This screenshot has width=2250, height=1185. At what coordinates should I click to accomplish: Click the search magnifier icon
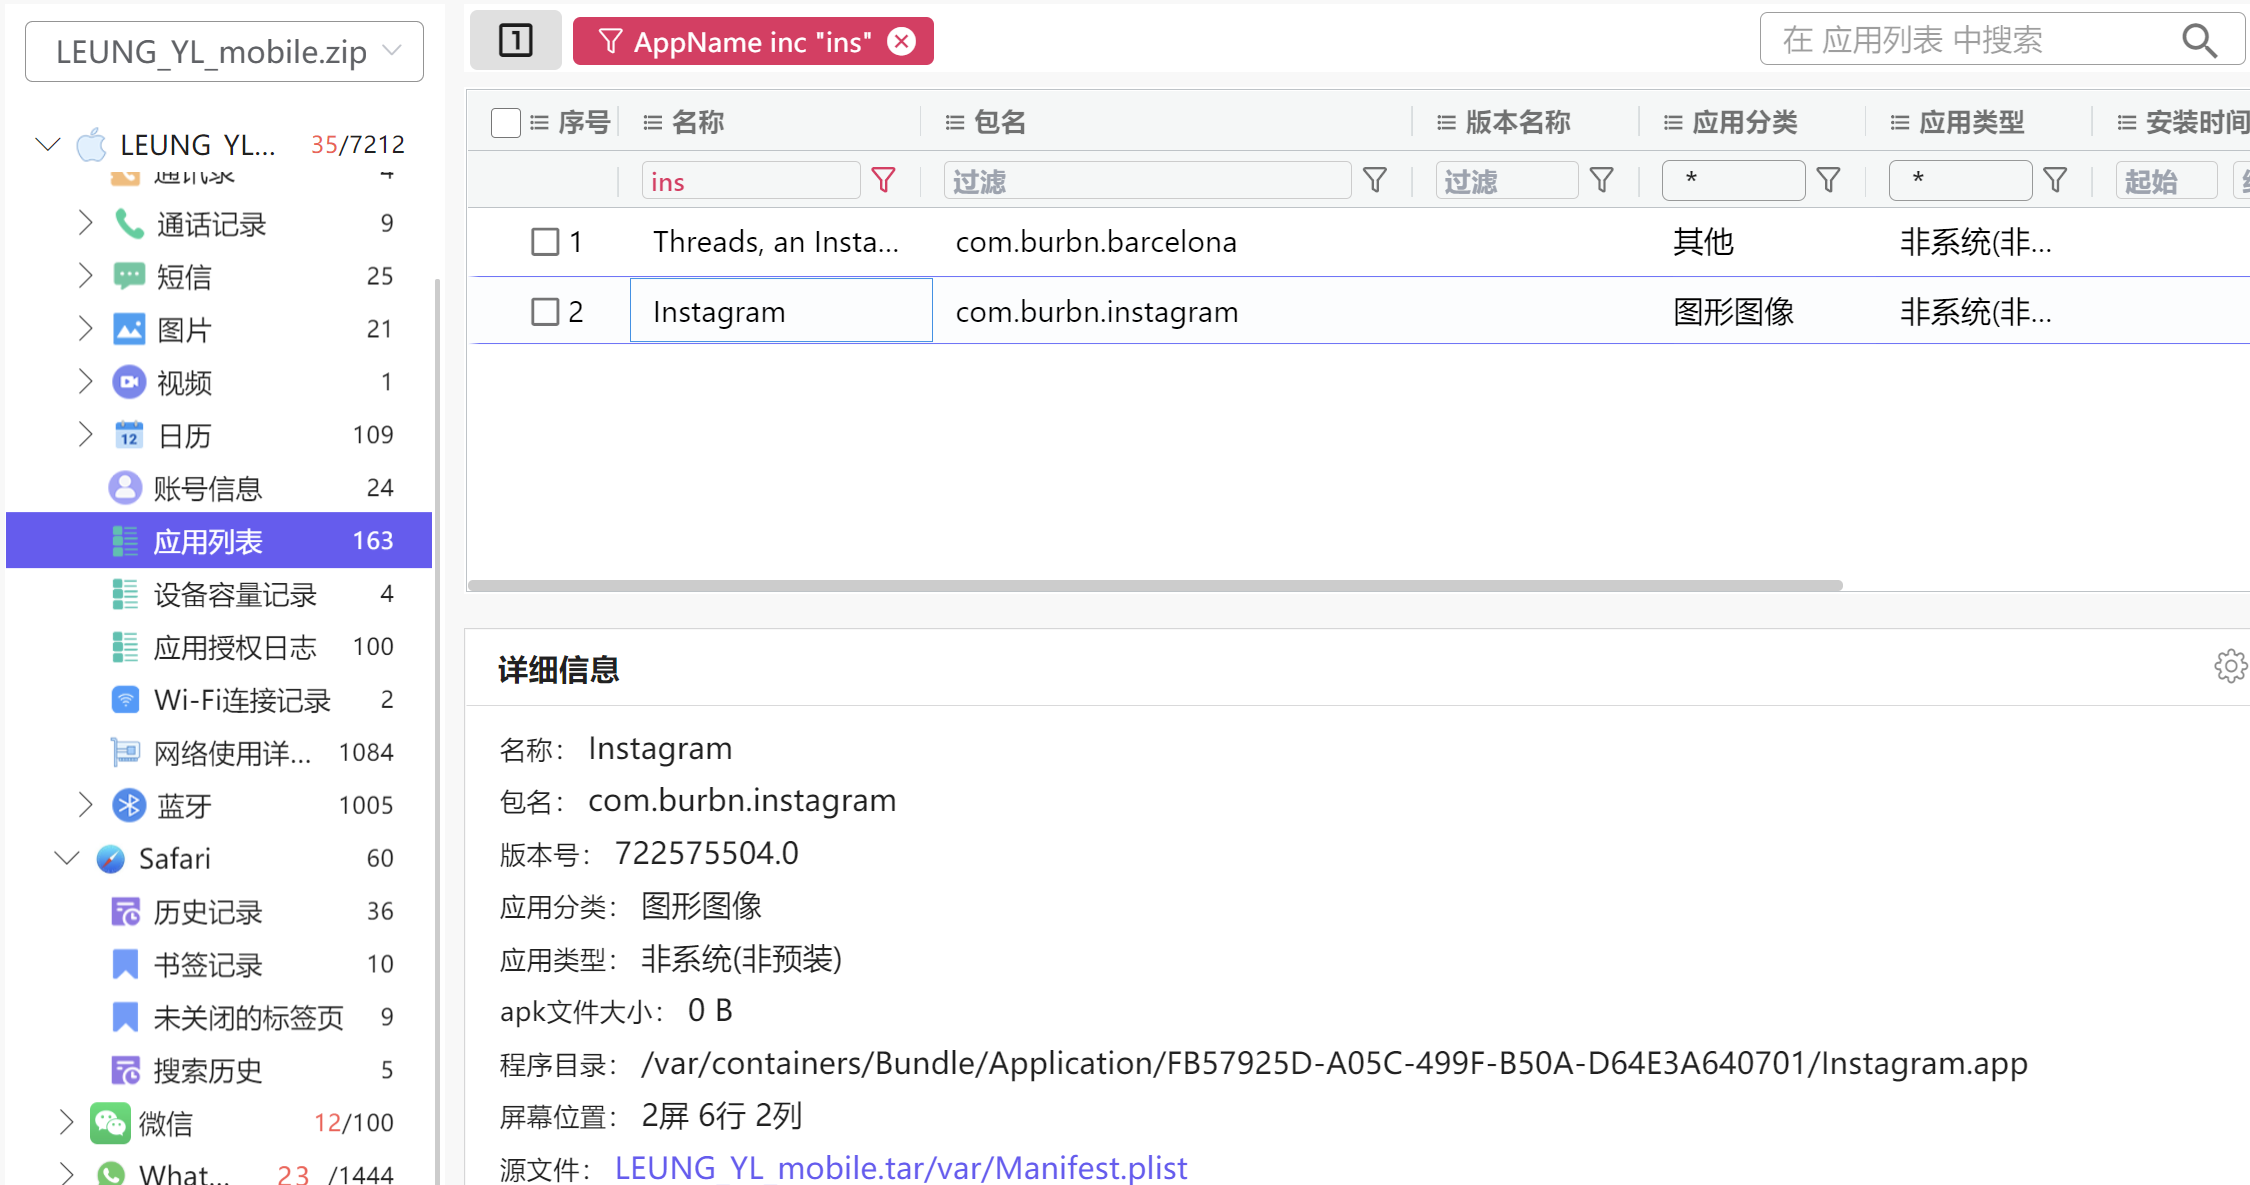(x=2199, y=40)
